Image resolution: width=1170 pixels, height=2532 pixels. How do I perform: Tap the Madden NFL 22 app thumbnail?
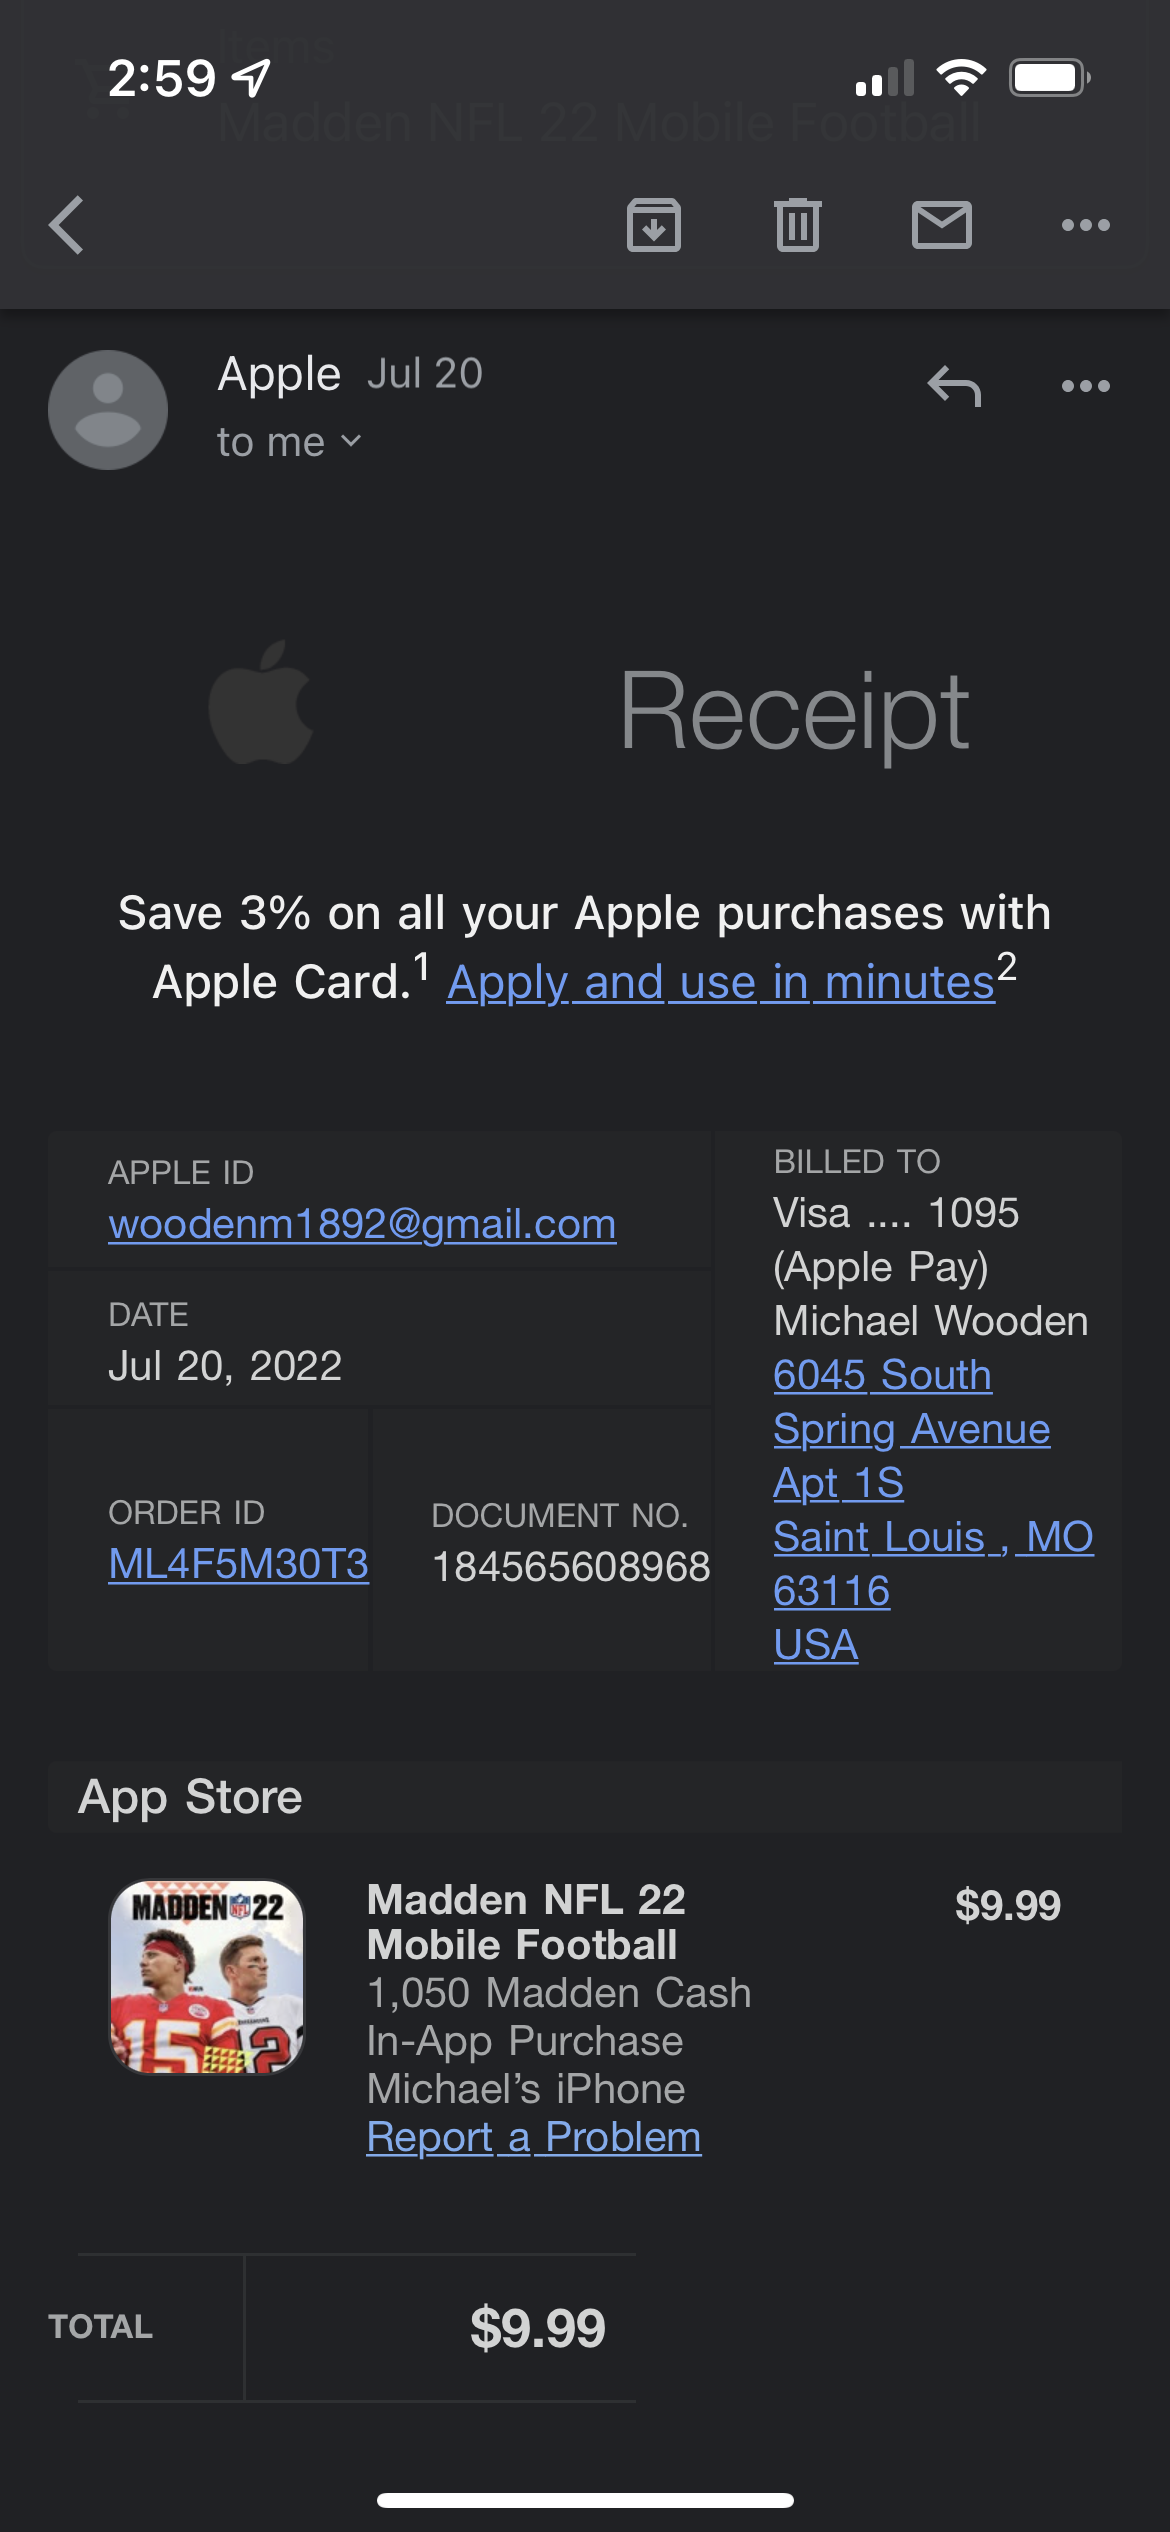(x=206, y=1977)
